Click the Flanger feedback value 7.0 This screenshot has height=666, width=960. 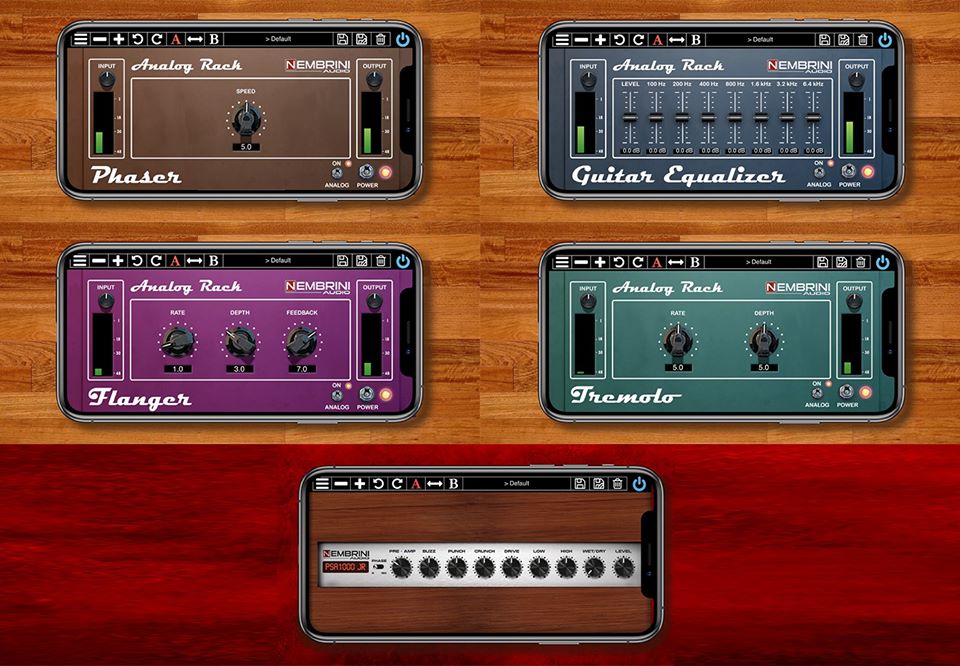tap(302, 369)
